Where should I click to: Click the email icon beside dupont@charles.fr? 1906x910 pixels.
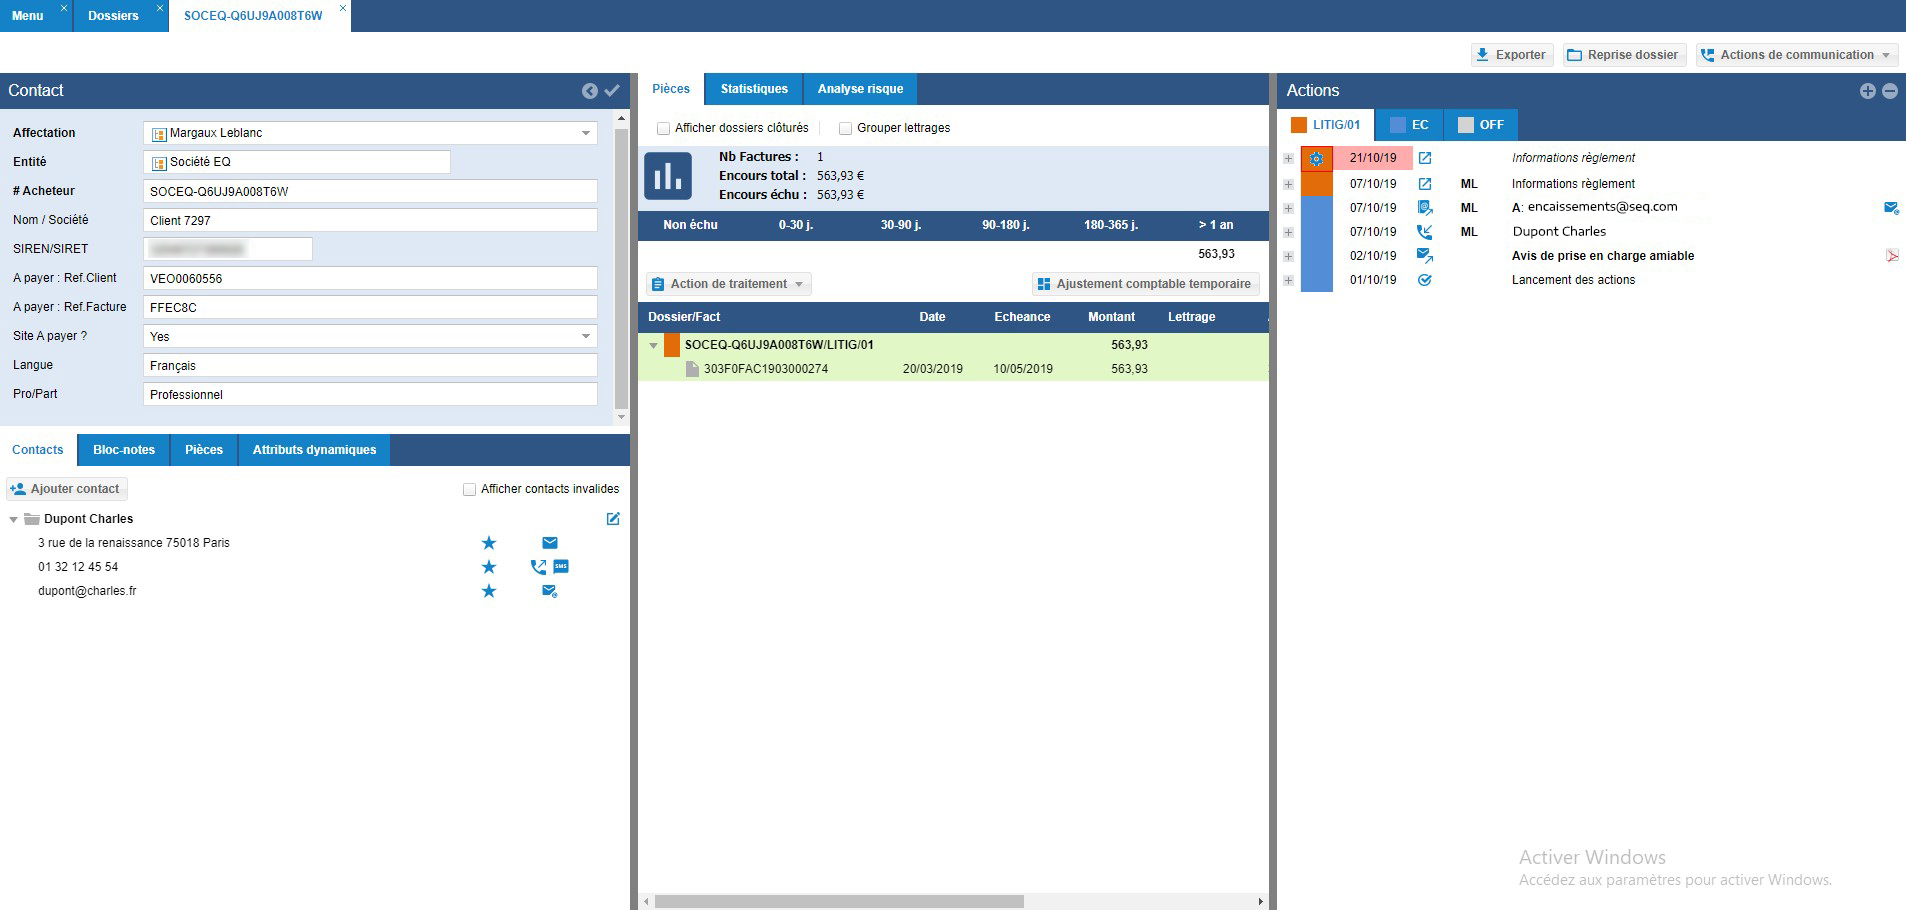point(549,591)
